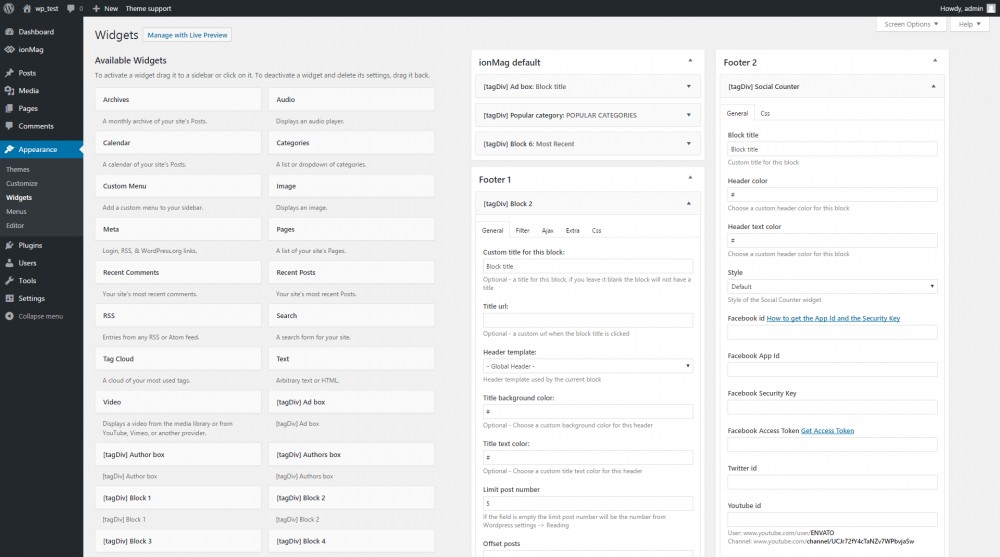The width and height of the screenshot is (1000, 557).
Task: Select General tab in Block 2
Action: point(492,230)
